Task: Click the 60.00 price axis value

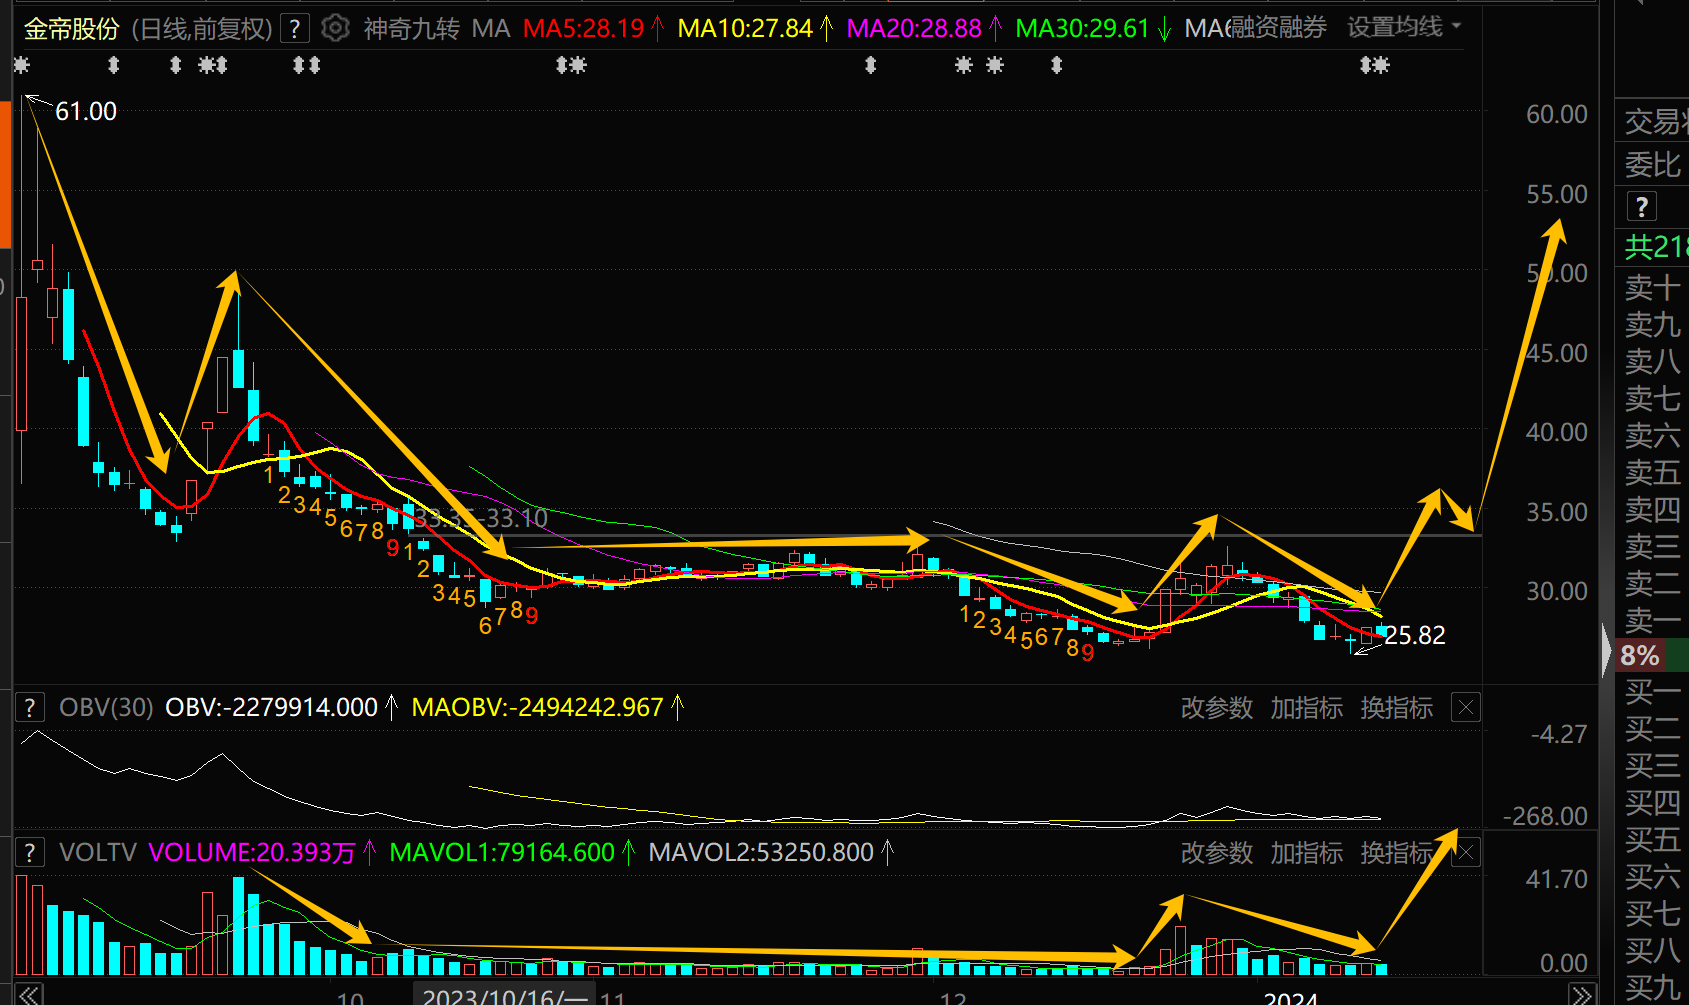Action: [1556, 114]
